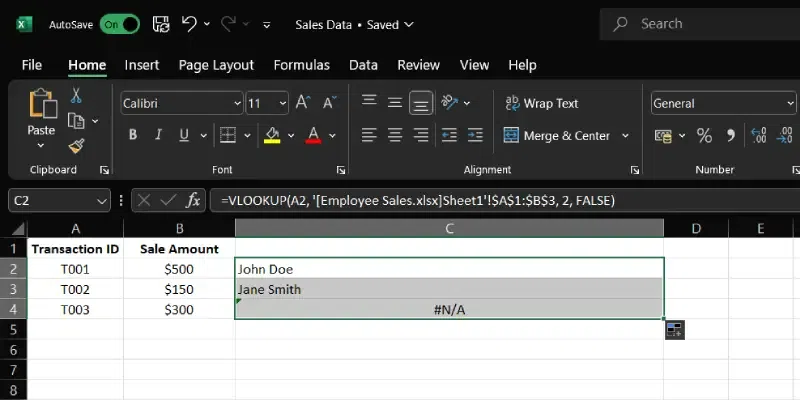This screenshot has height=400, width=800.
Task: Switch to the Home tab
Action: click(x=87, y=65)
